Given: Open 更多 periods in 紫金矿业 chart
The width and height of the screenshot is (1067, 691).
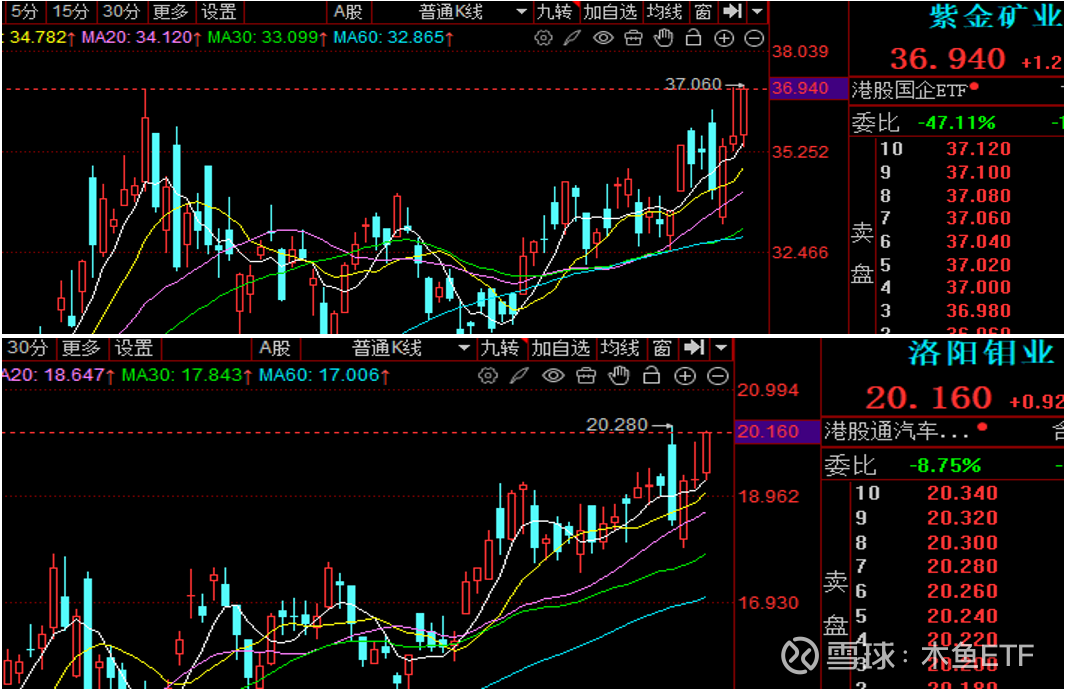Looking at the screenshot, I should tap(170, 12).
